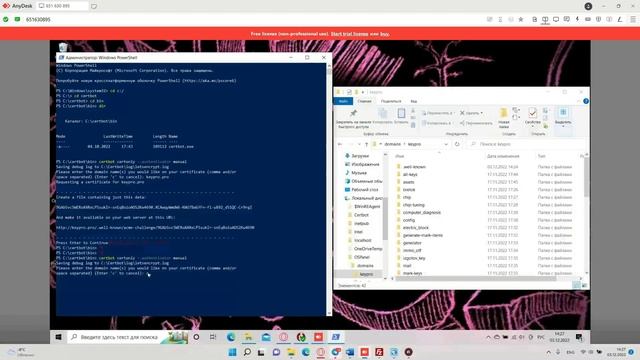The width and height of the screenshot is (640, 360).
Task: Select the domains folder in sidebar
Action: pos(362,266)
